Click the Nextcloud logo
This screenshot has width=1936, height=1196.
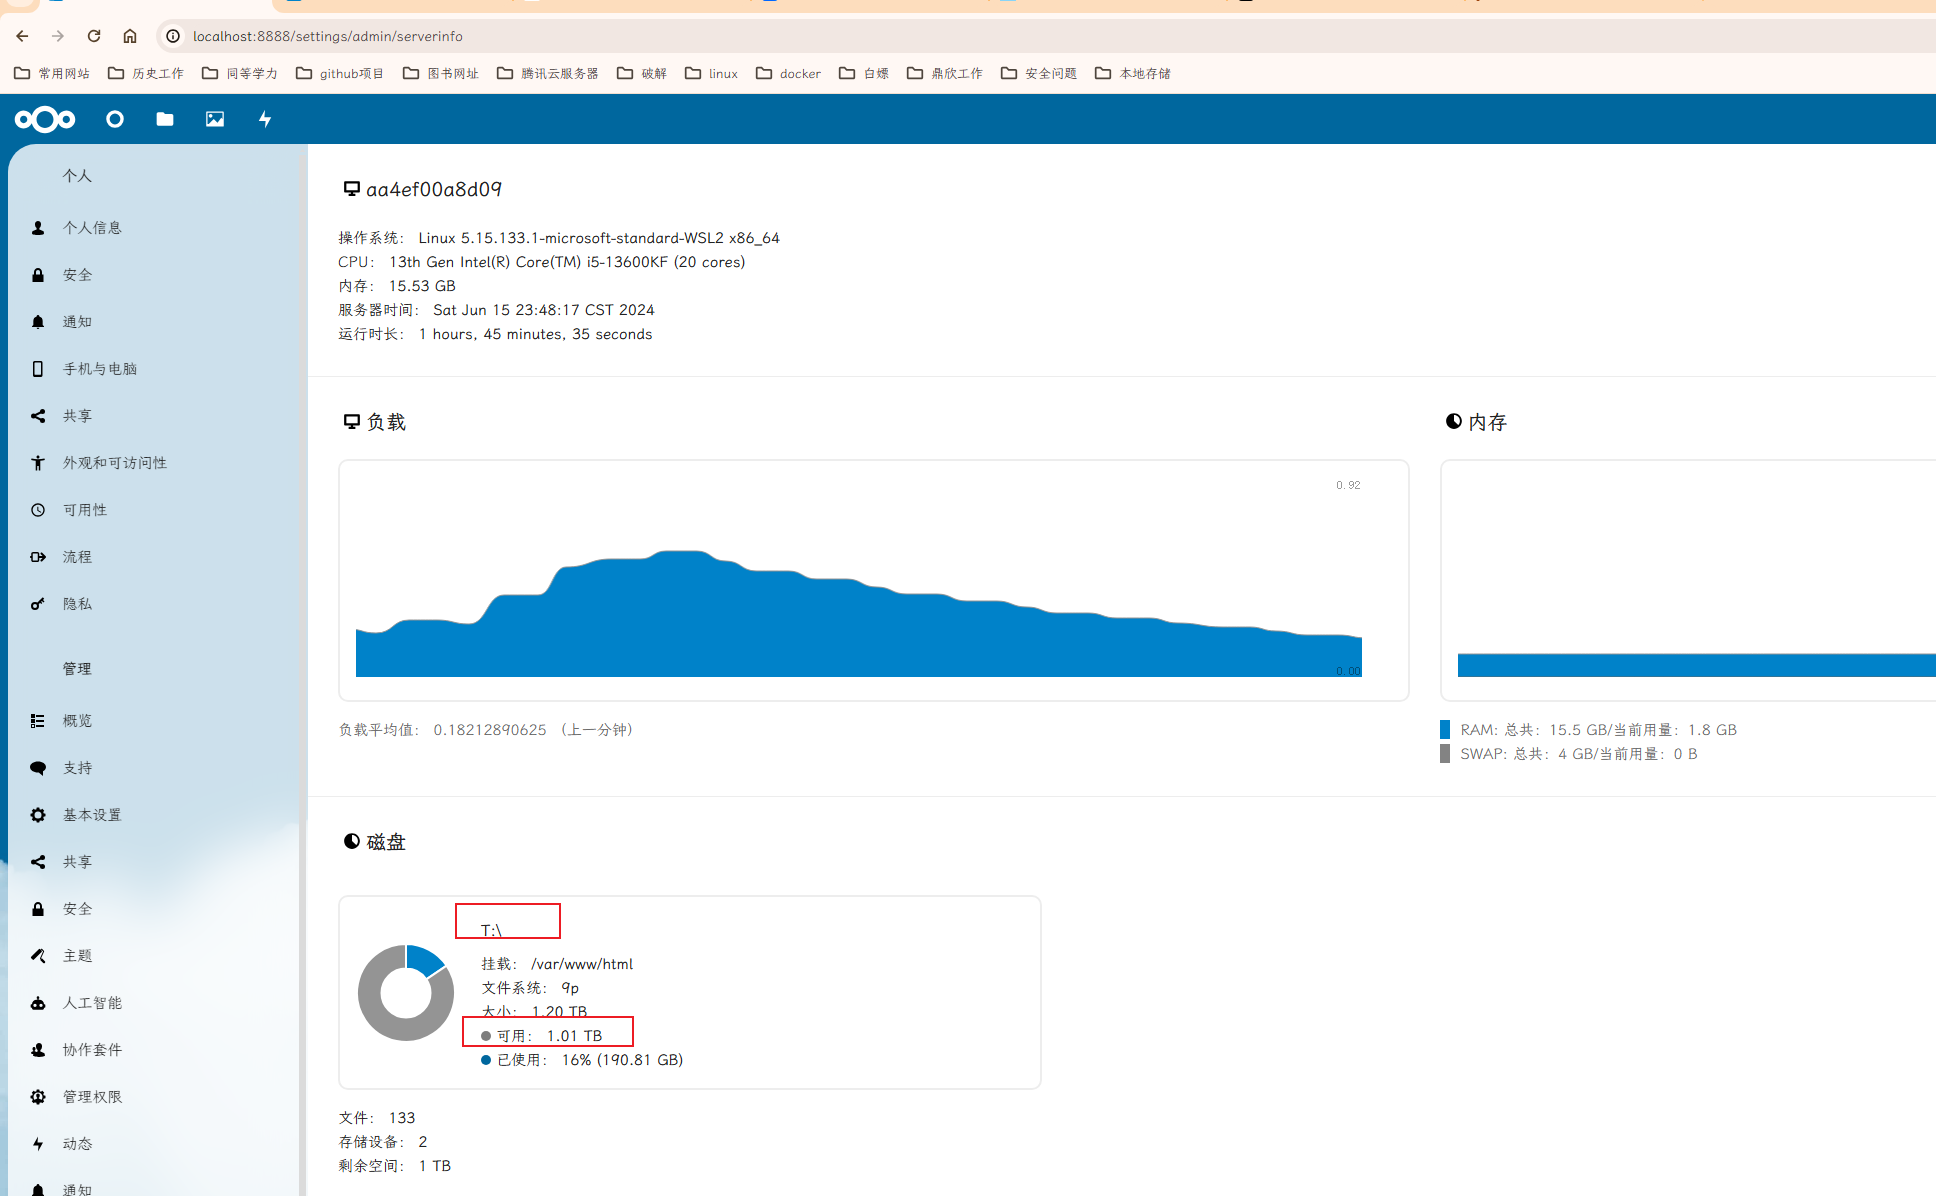tap(45, 119)
